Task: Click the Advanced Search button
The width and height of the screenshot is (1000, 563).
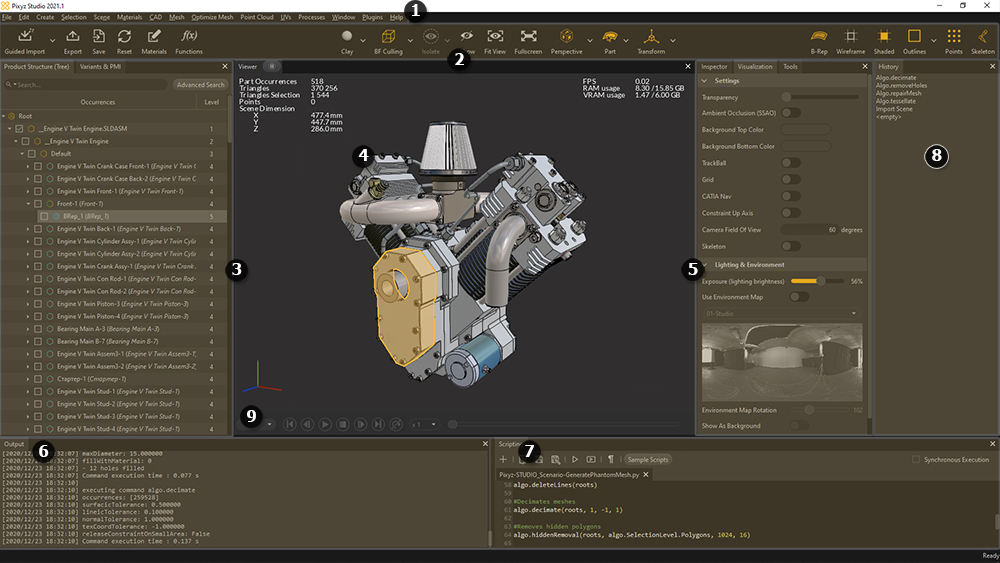Action: pos(200,85)
